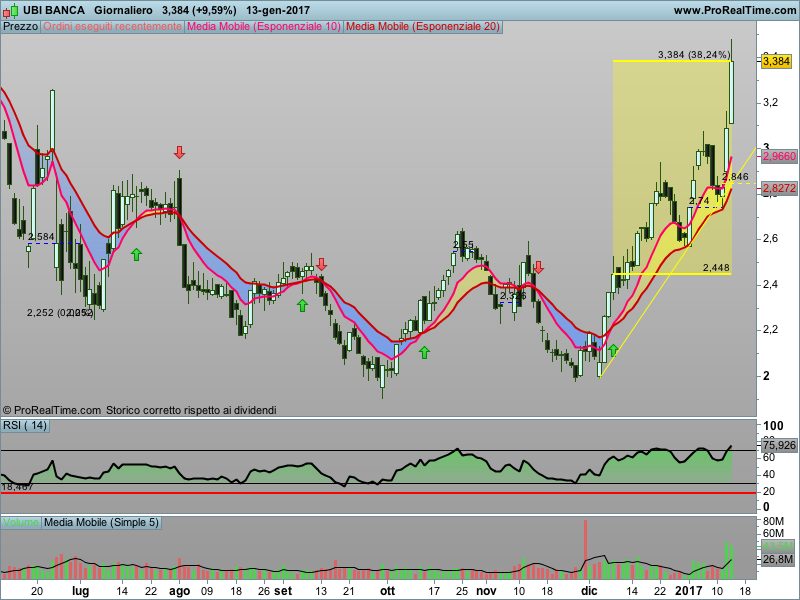This screenshot has width=800, height=600.
Task: Click the 2,448 level label
Action: [716, 267]
